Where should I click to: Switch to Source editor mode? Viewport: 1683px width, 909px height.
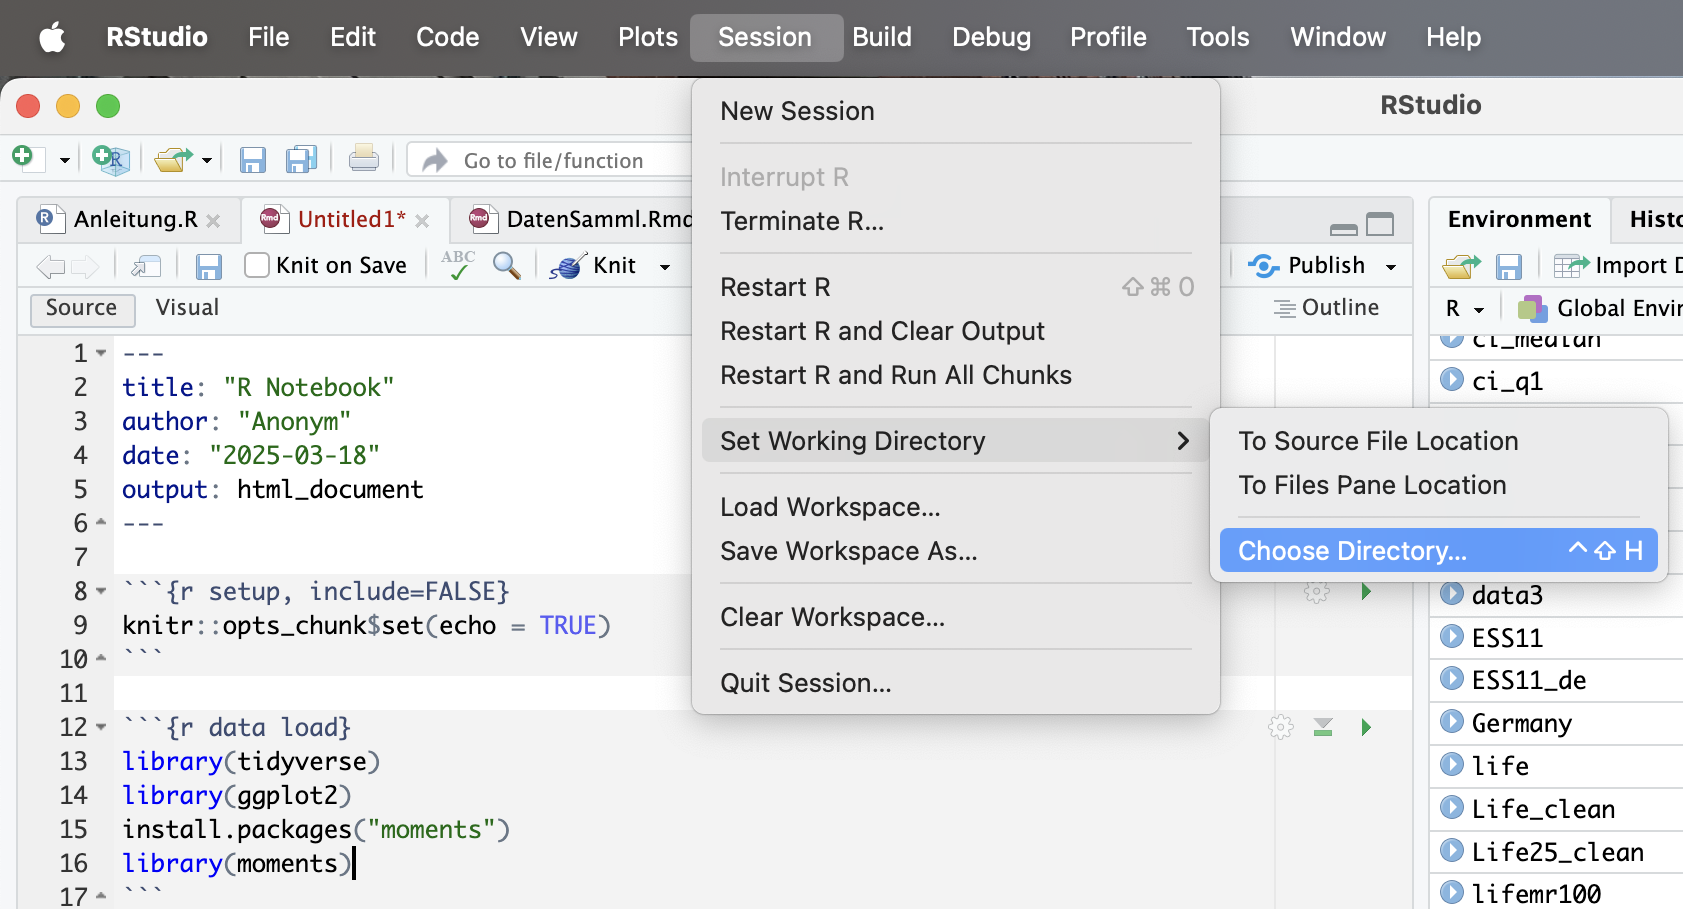81,308
